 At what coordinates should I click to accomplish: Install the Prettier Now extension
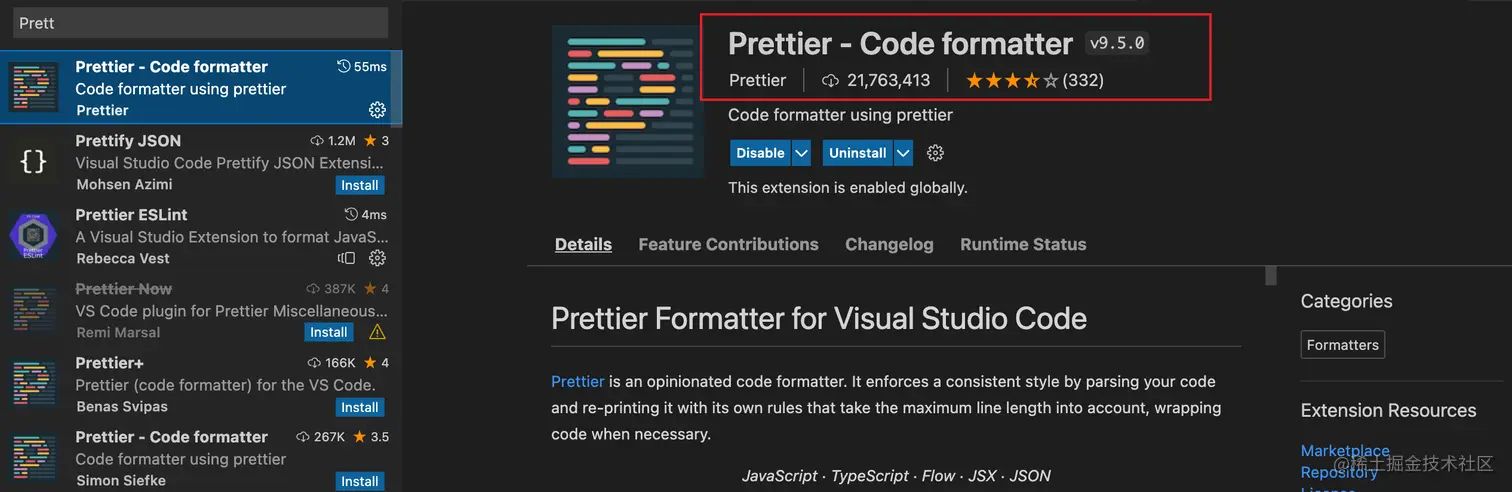[329, 332]
